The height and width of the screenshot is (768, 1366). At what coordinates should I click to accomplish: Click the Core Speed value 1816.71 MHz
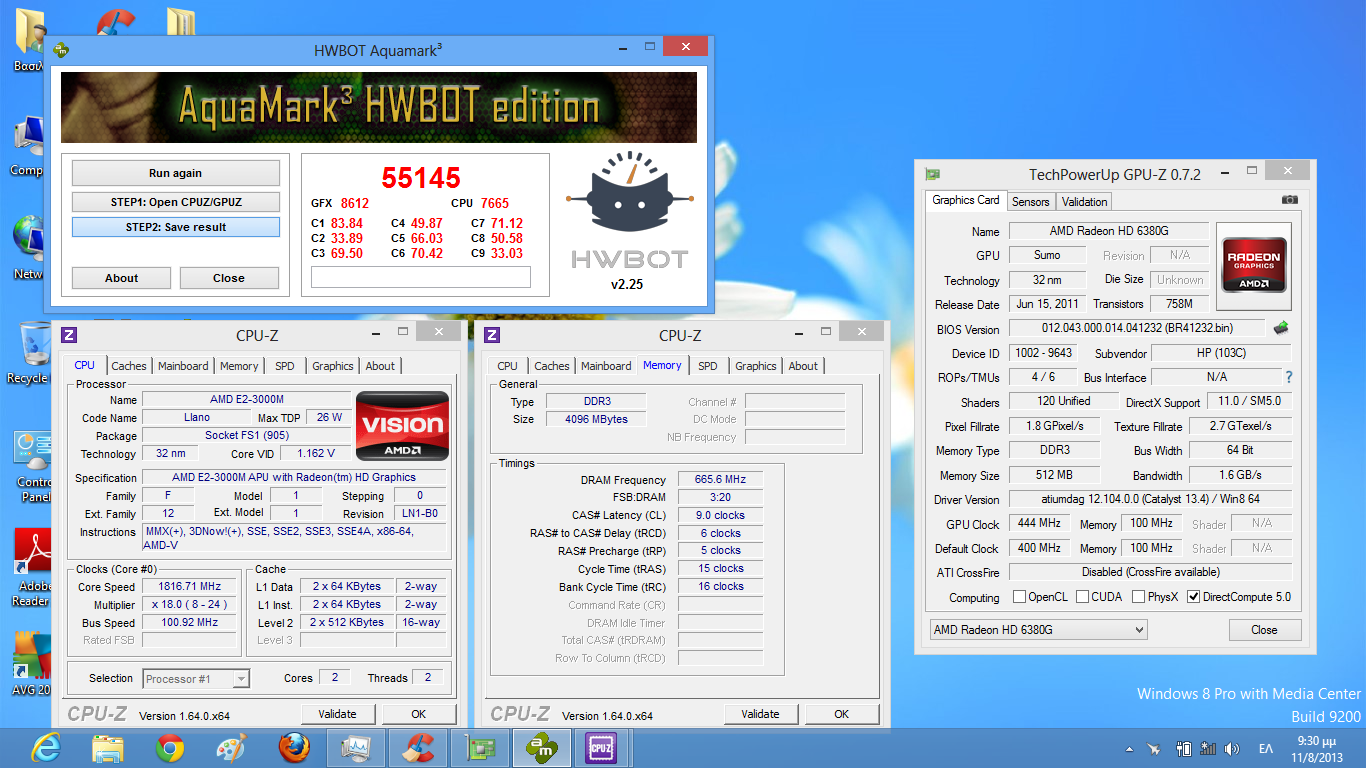point(190,587)
